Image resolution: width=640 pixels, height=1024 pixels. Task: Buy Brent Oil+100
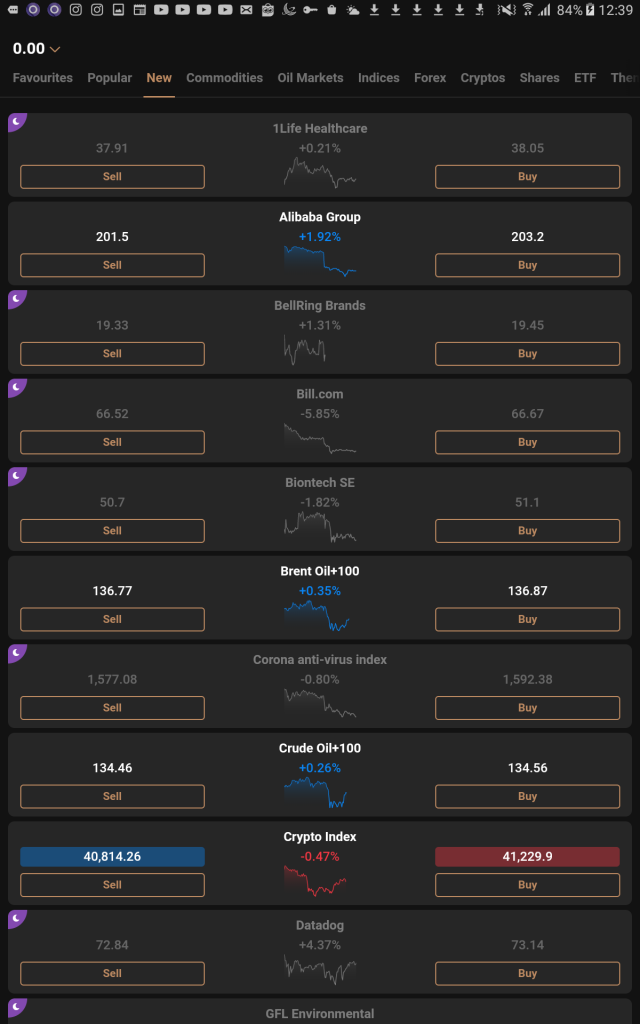[527, 619]
